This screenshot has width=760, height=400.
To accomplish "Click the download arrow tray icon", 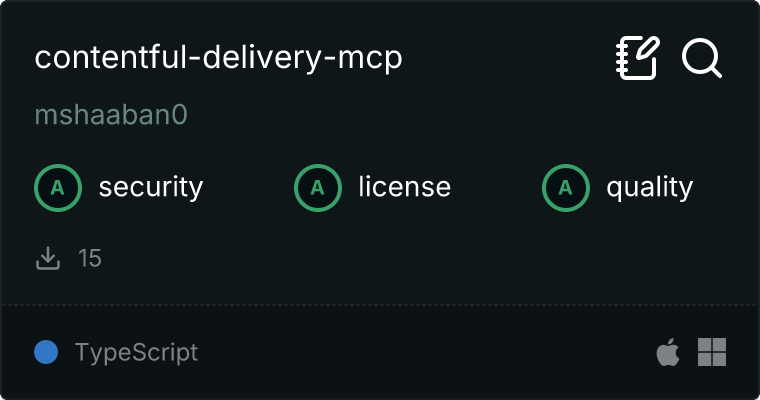I will pos(48,258).
